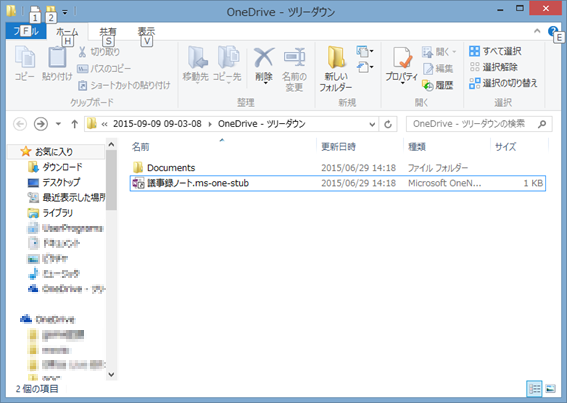The image size is (567, 403).
Task: Open Help question mark icon
Action: coord(553,31)
